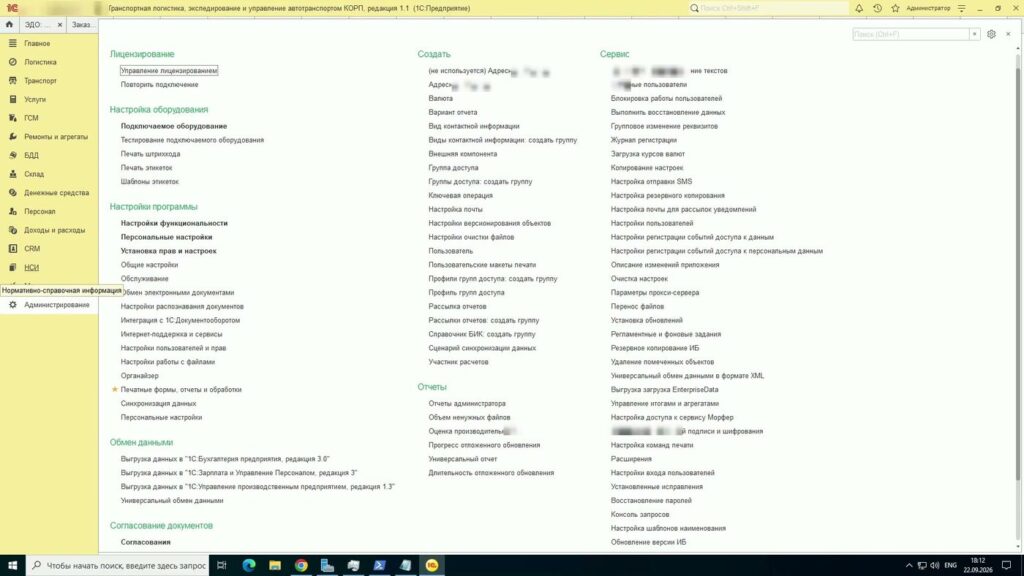The image size is (1024, 576).
Task: Open Универсальный обмен данными
Action: (172, 500)
